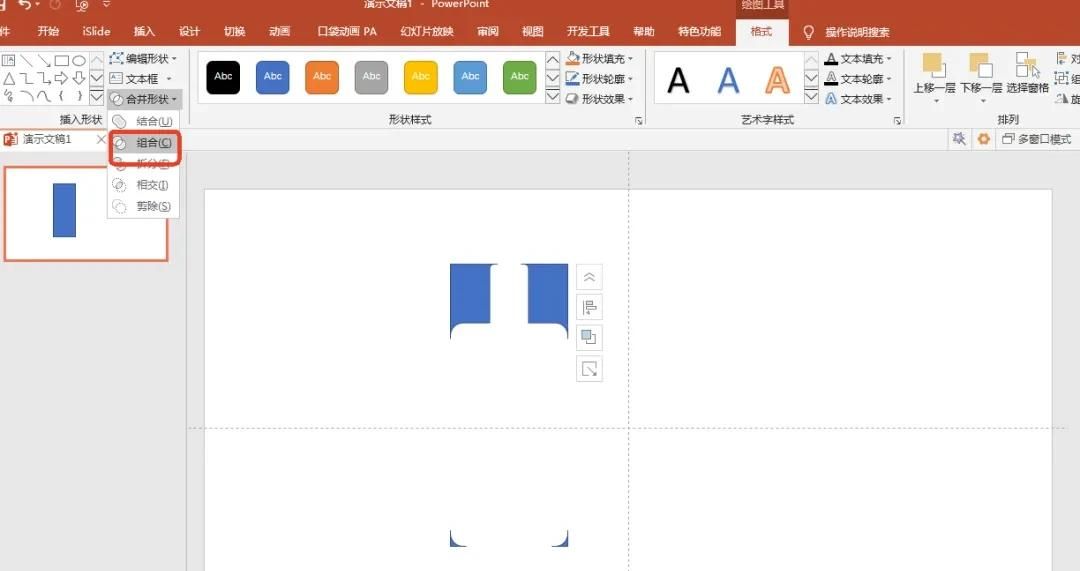Open the 文本框 dropdown

(x=141, y=79)
